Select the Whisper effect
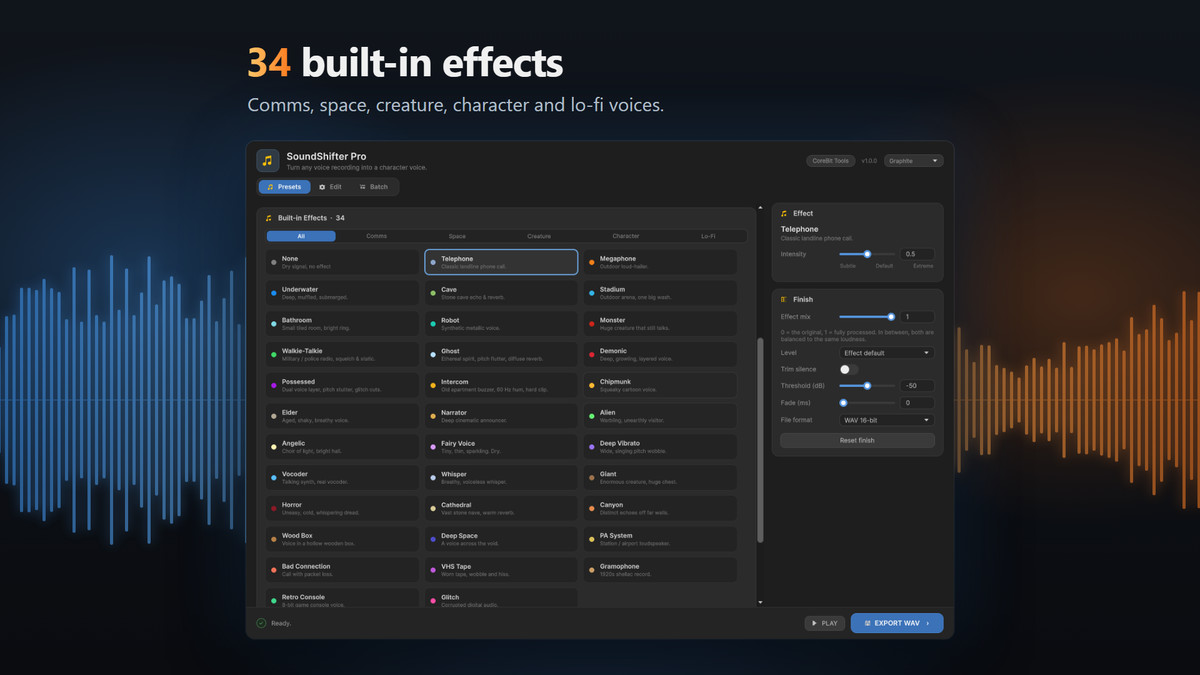 [x=501, y=477]
